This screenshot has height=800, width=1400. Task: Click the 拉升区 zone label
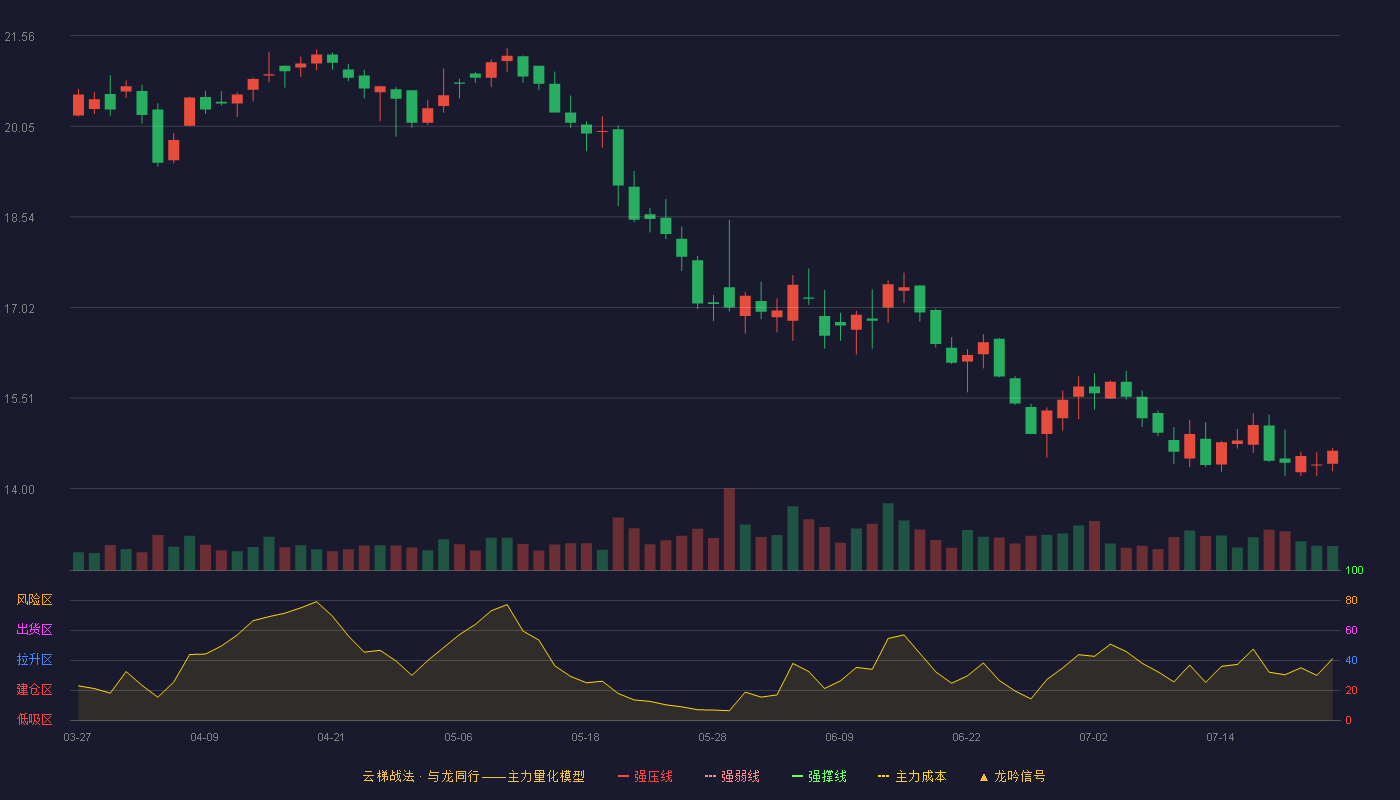click(34, 660)
